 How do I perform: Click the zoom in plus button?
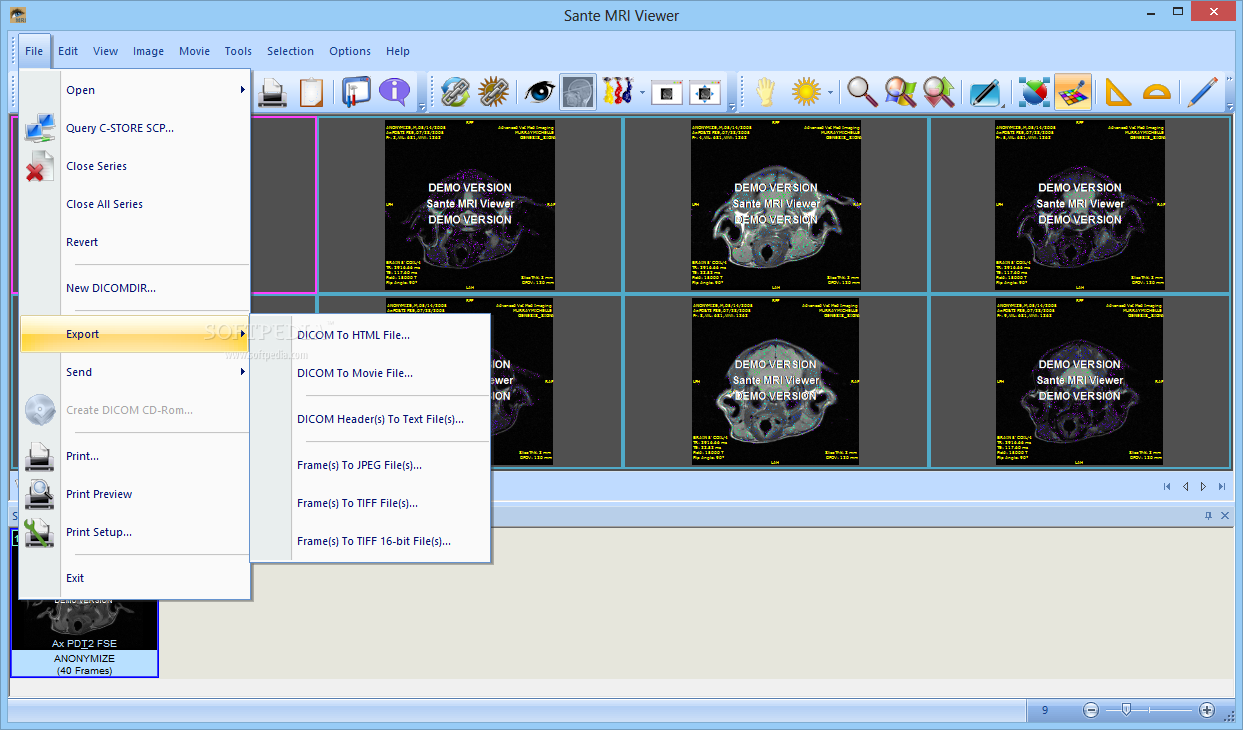(x=1207, y=710)
